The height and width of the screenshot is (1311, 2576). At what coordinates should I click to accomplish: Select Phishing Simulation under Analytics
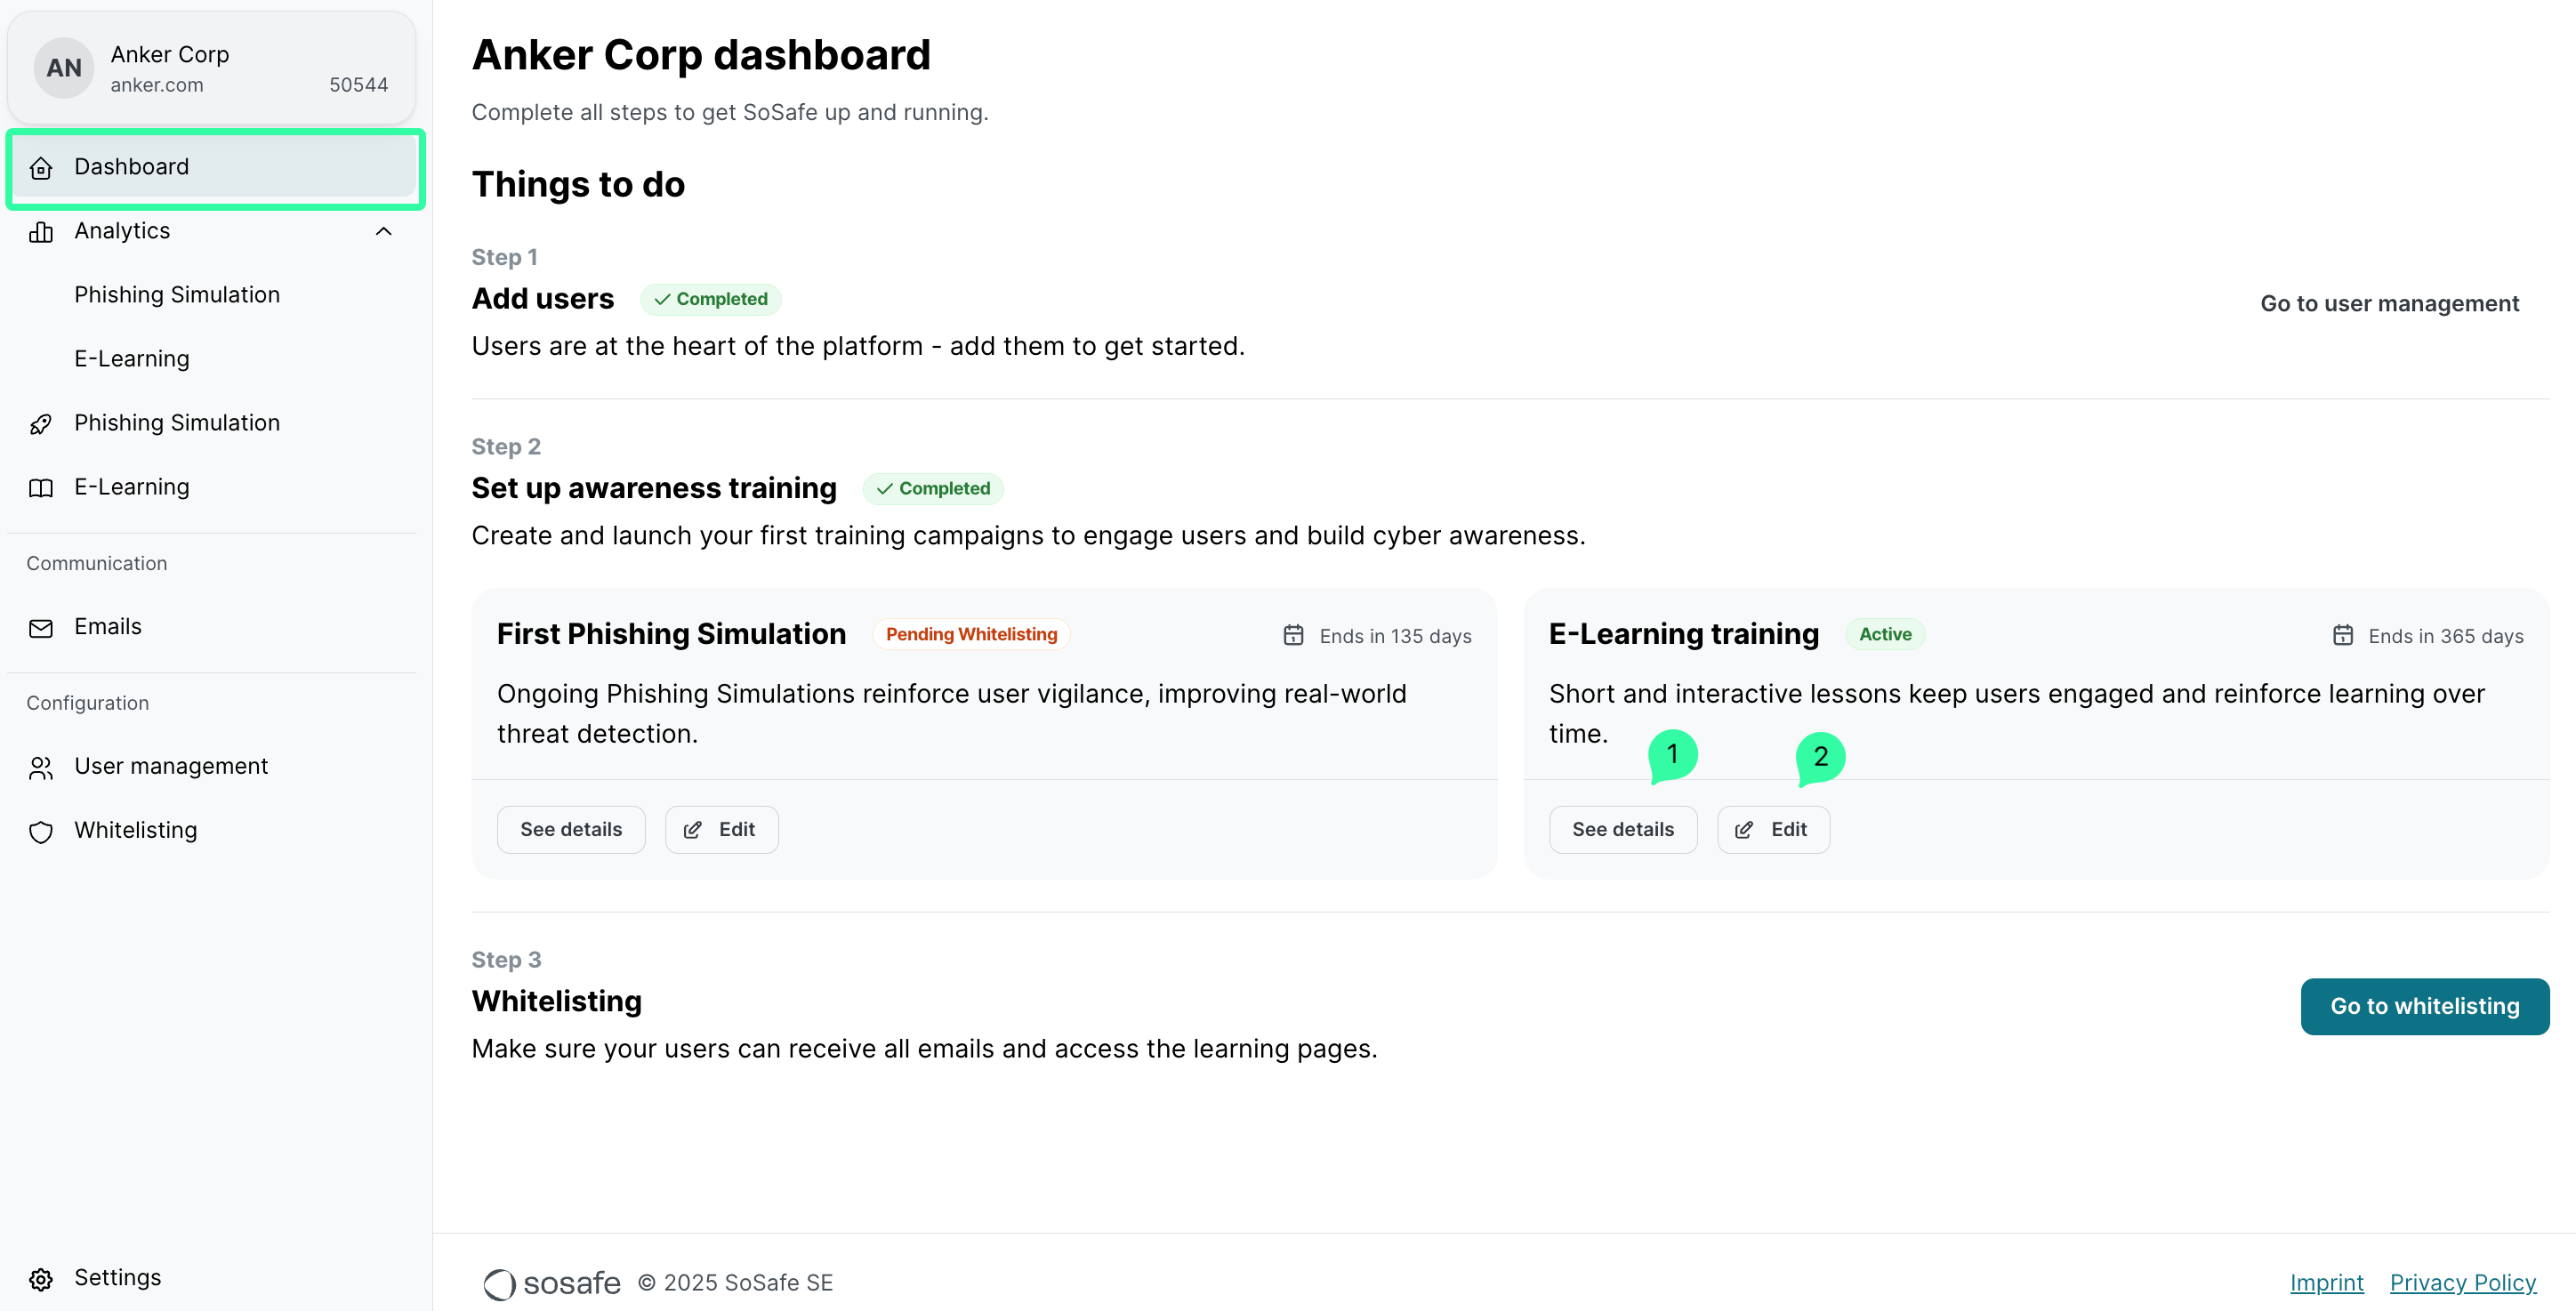[177, 295]
